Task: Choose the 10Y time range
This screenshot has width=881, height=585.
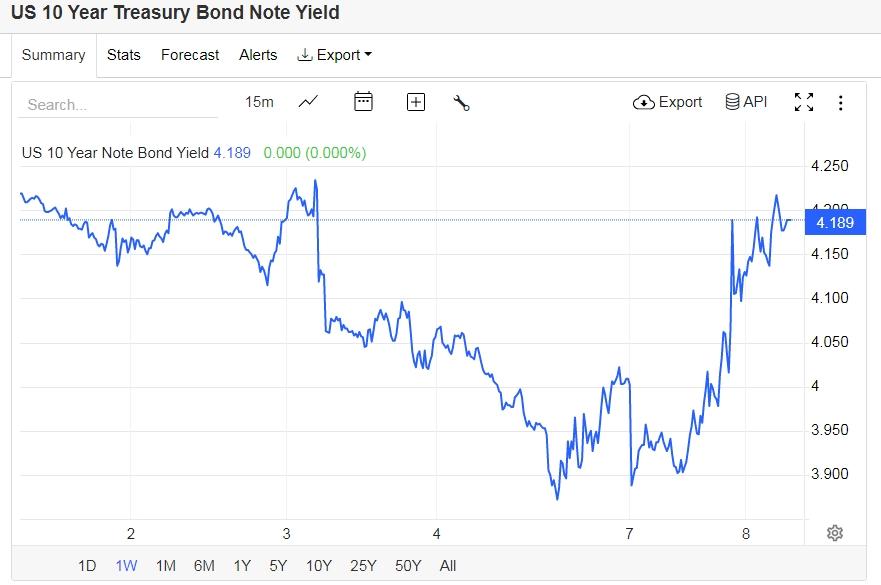Action: (x=318, y=566)
